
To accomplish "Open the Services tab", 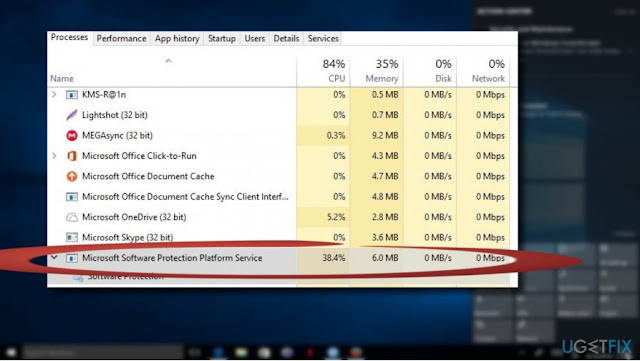I will coord(323,39).
